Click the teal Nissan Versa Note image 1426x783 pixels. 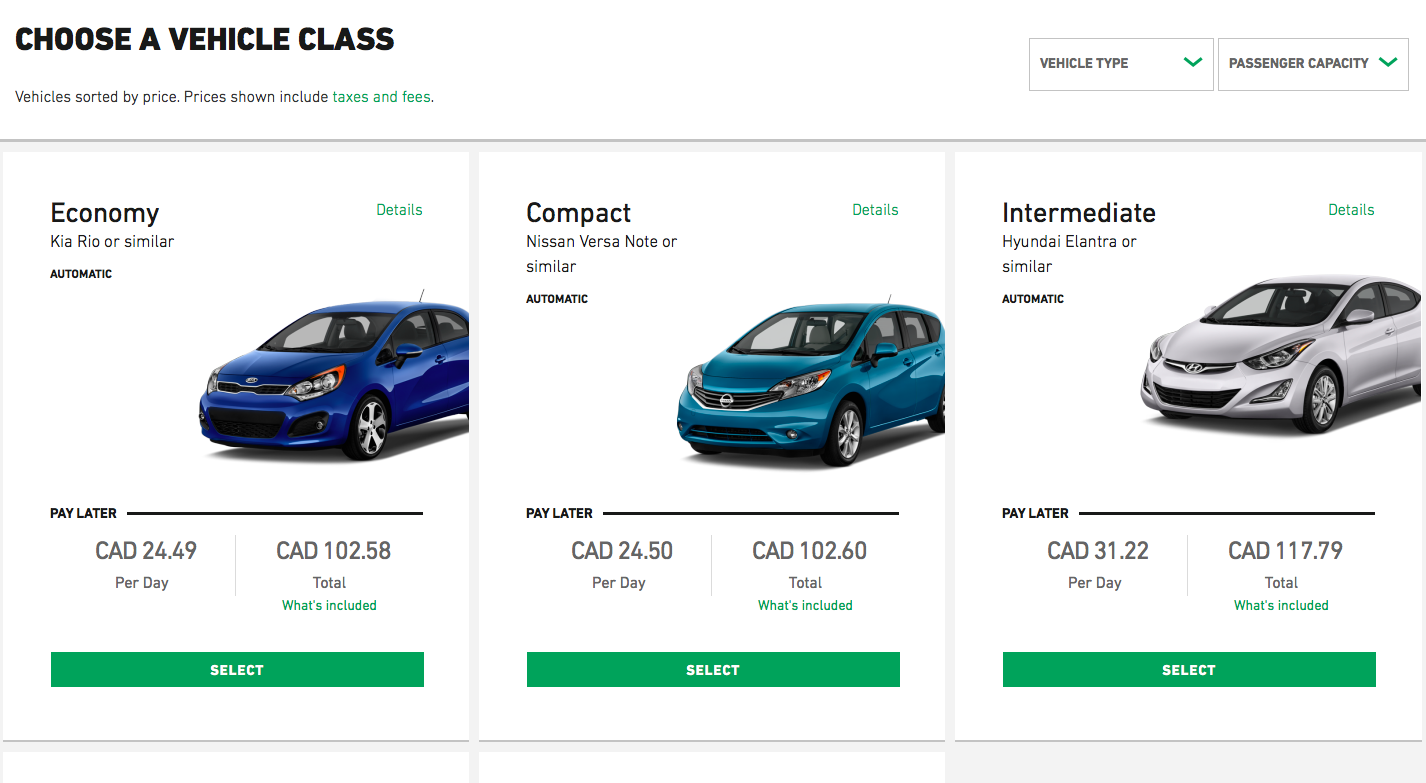coord(811,385)
